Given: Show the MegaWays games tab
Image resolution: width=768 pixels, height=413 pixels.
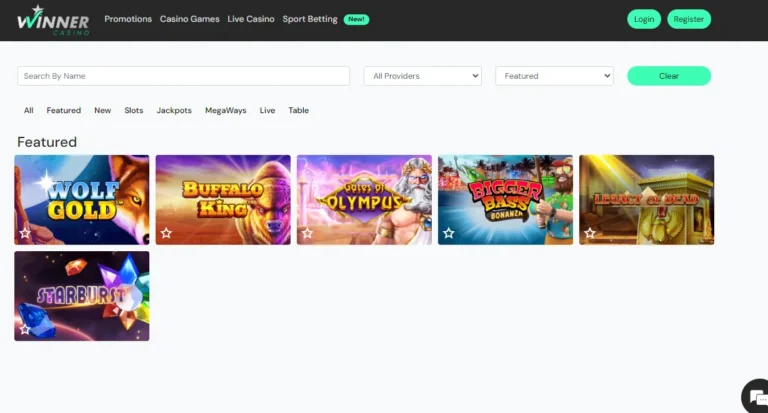Looking at the screenshot, I should [x=225, y=111].
